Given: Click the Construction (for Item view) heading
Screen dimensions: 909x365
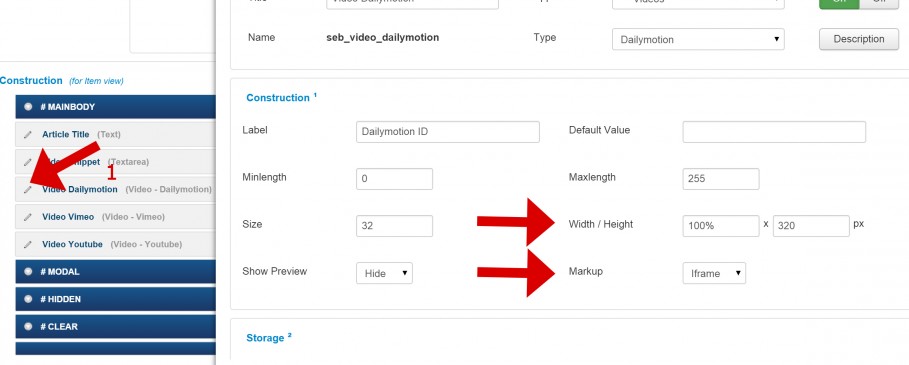Looking at the screenshot, I should point(61,81).
